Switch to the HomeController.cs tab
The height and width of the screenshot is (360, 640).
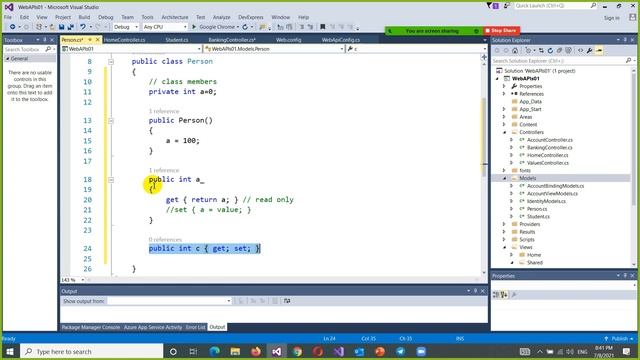124,40
